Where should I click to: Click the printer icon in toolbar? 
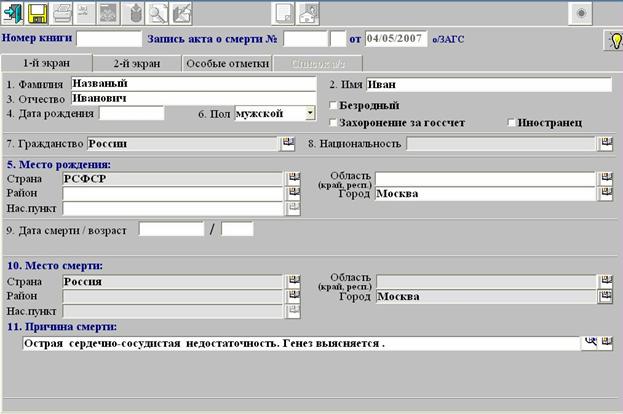62,14
